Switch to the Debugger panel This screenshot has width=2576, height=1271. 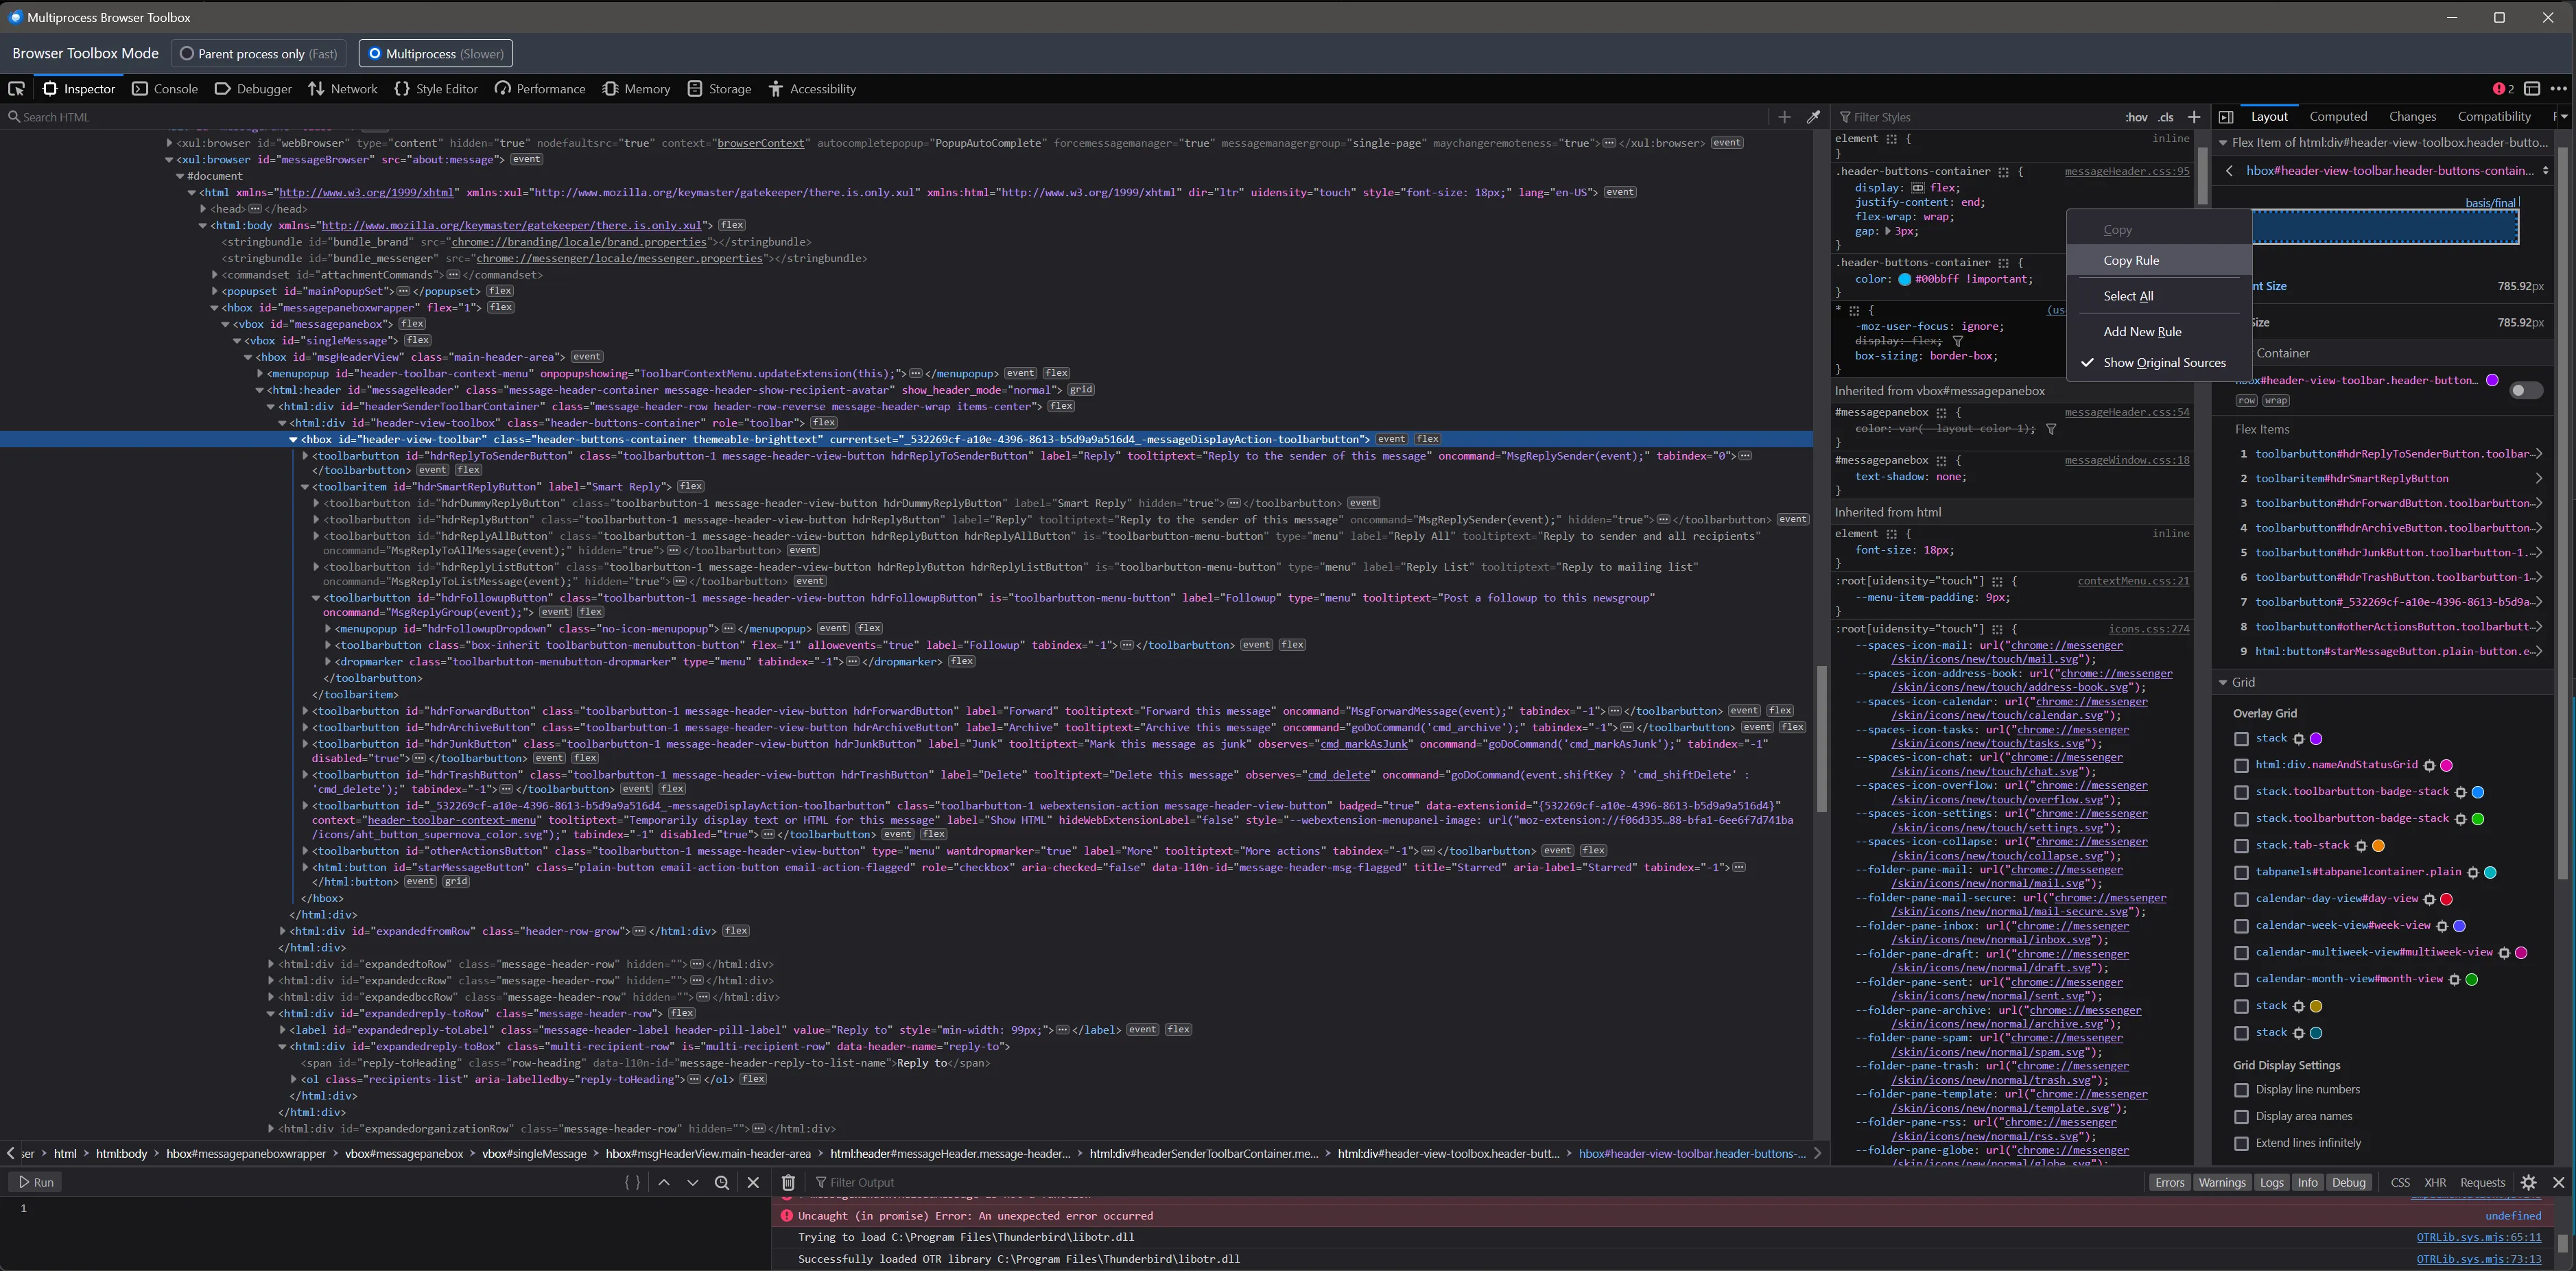(253, 89)
